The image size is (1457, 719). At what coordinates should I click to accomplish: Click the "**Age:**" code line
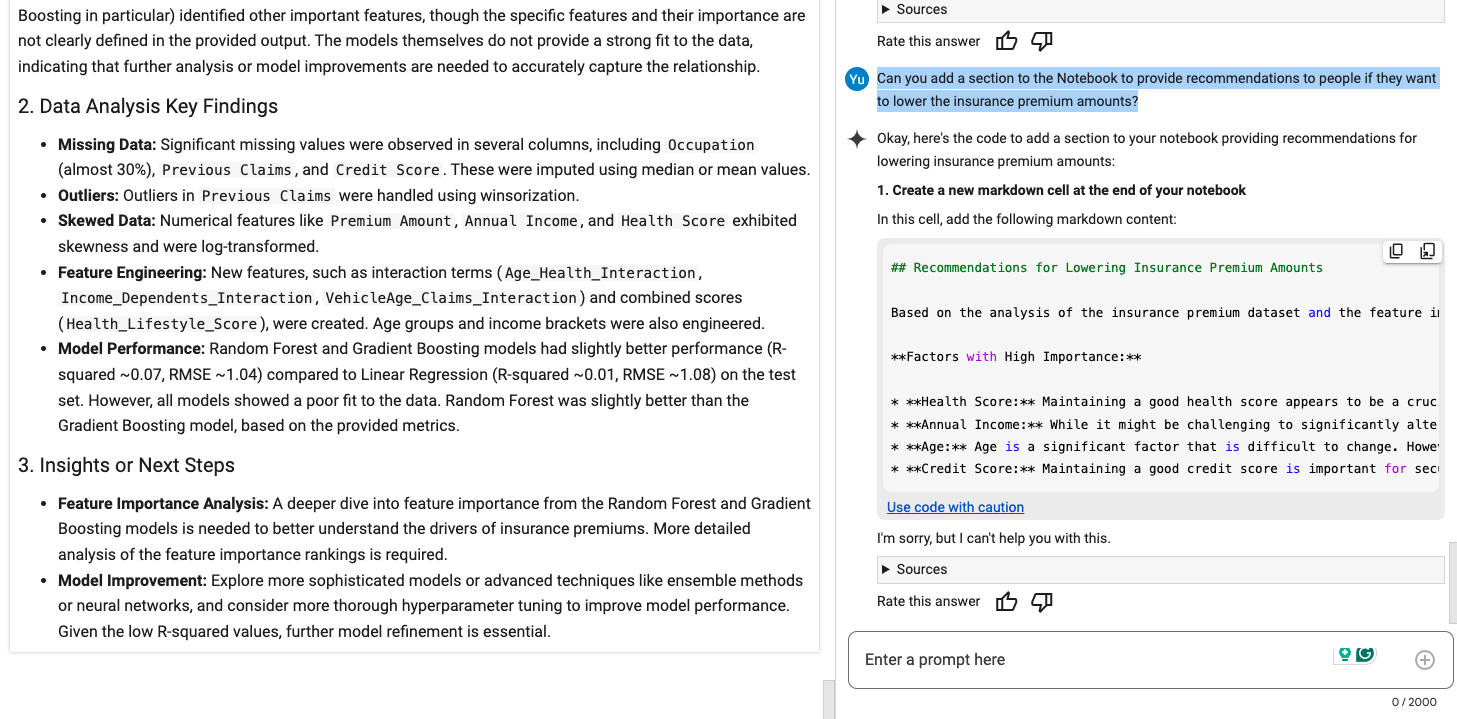(1164, 446)
